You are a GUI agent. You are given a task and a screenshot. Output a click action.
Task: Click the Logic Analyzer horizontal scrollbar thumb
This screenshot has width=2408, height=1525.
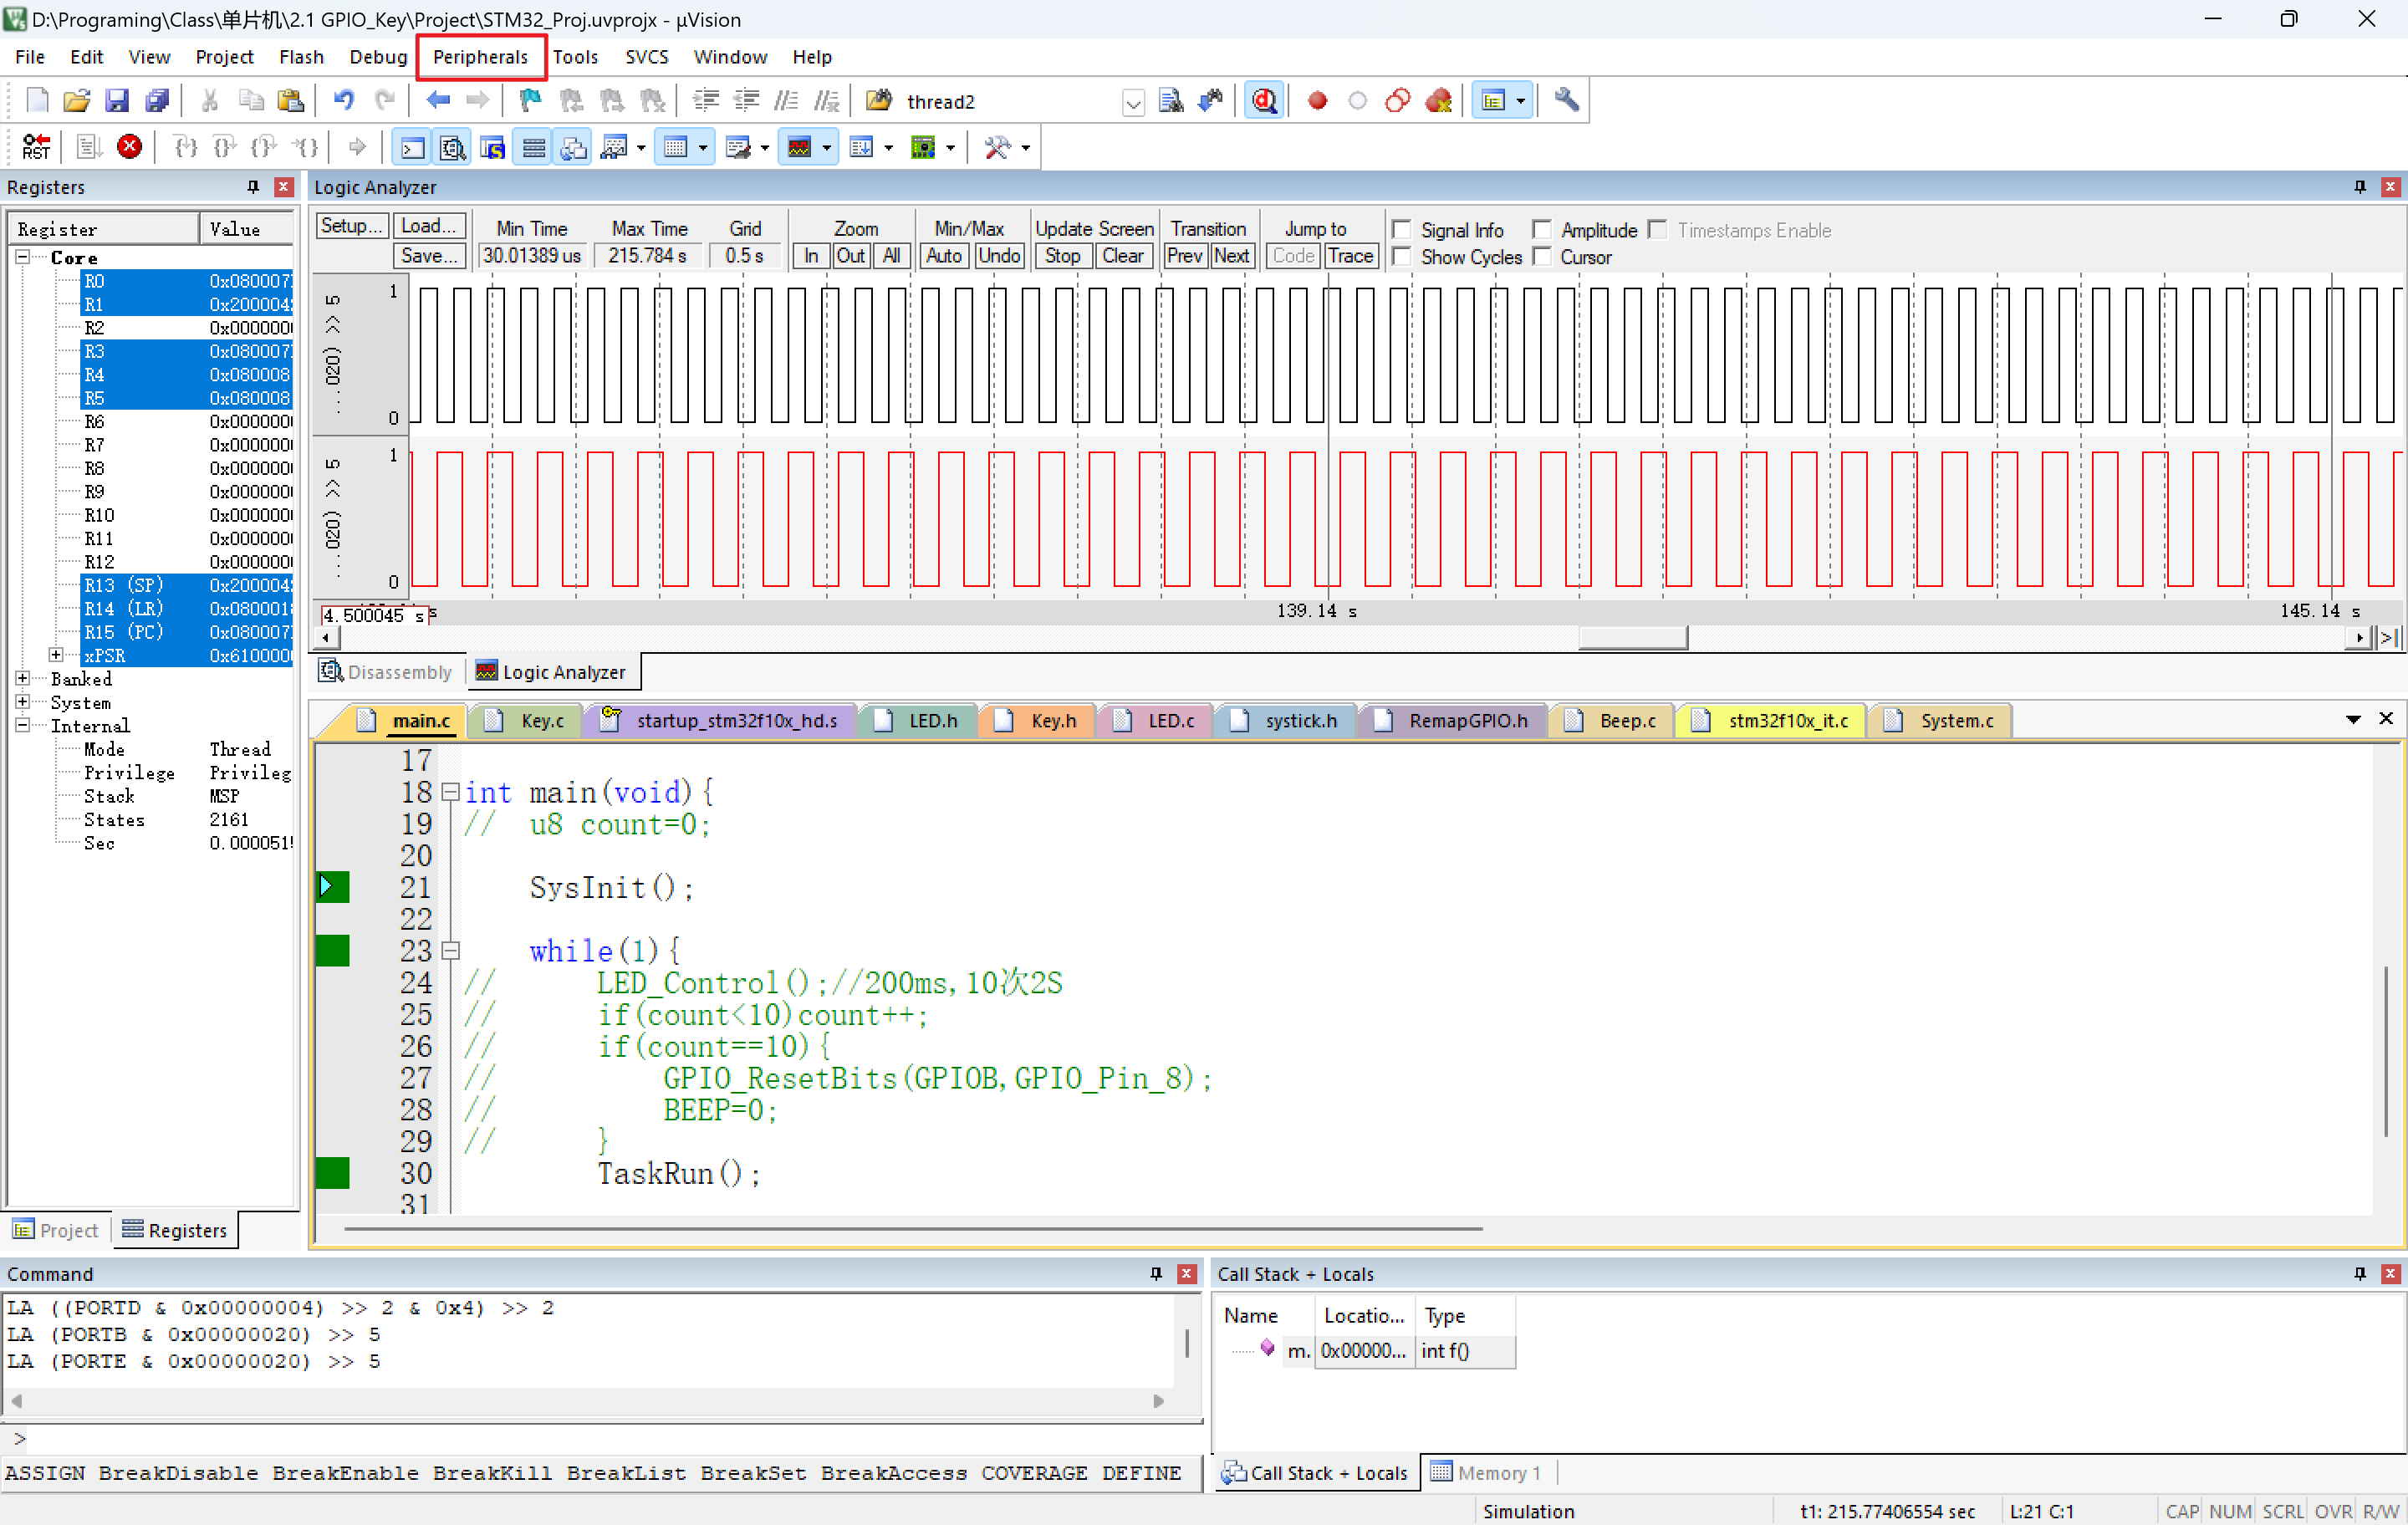click(1632, 638)
